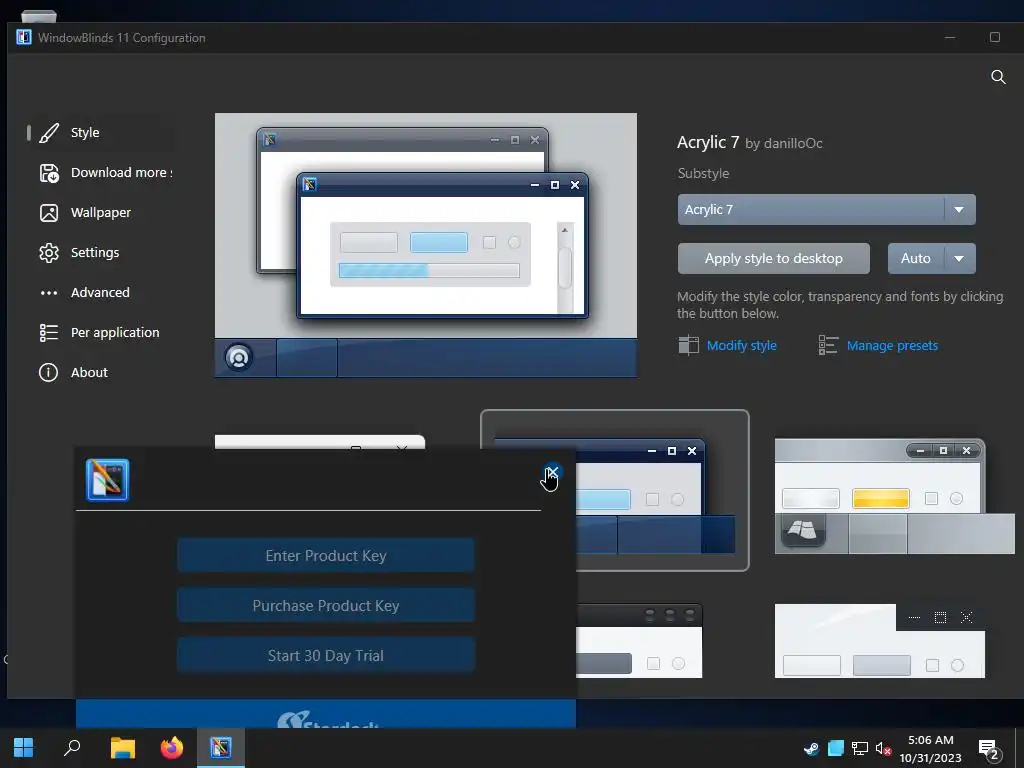This screenshot has width=1024, height=768.
Task: Click Start 30 Day Trial button
Action: point(326,656)
